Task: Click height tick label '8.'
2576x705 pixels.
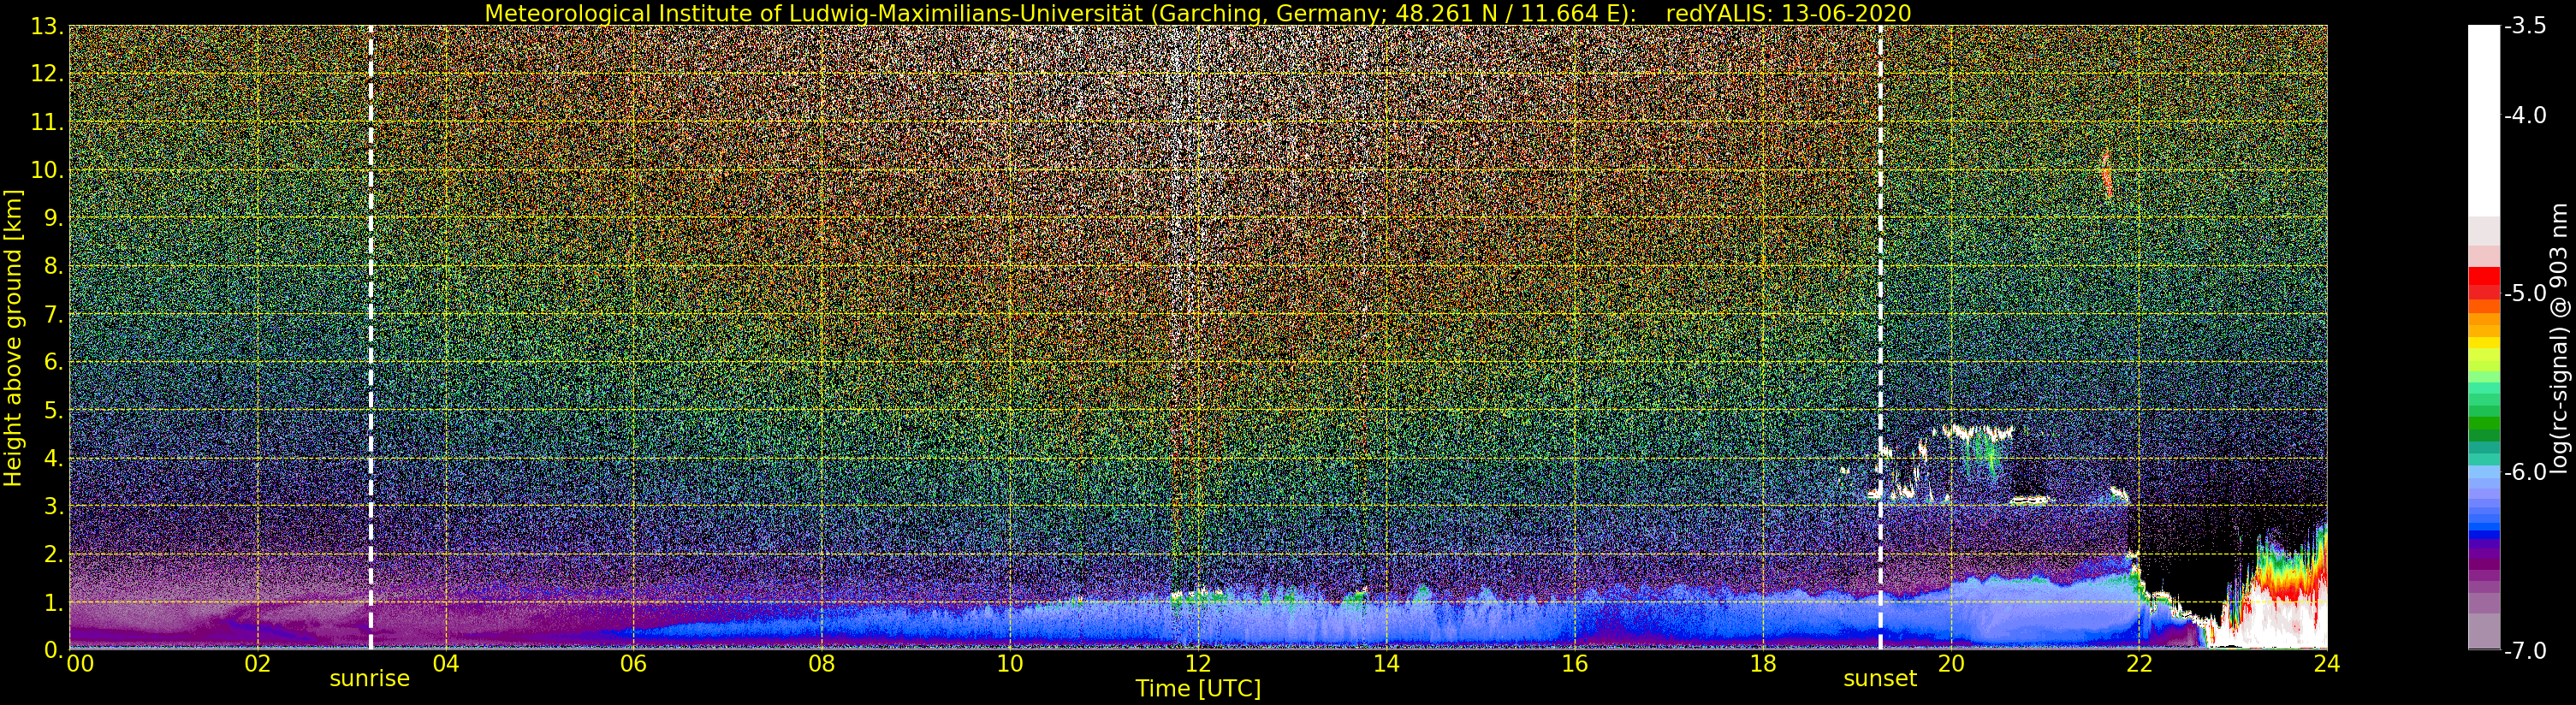Action: tap(53, 266)
